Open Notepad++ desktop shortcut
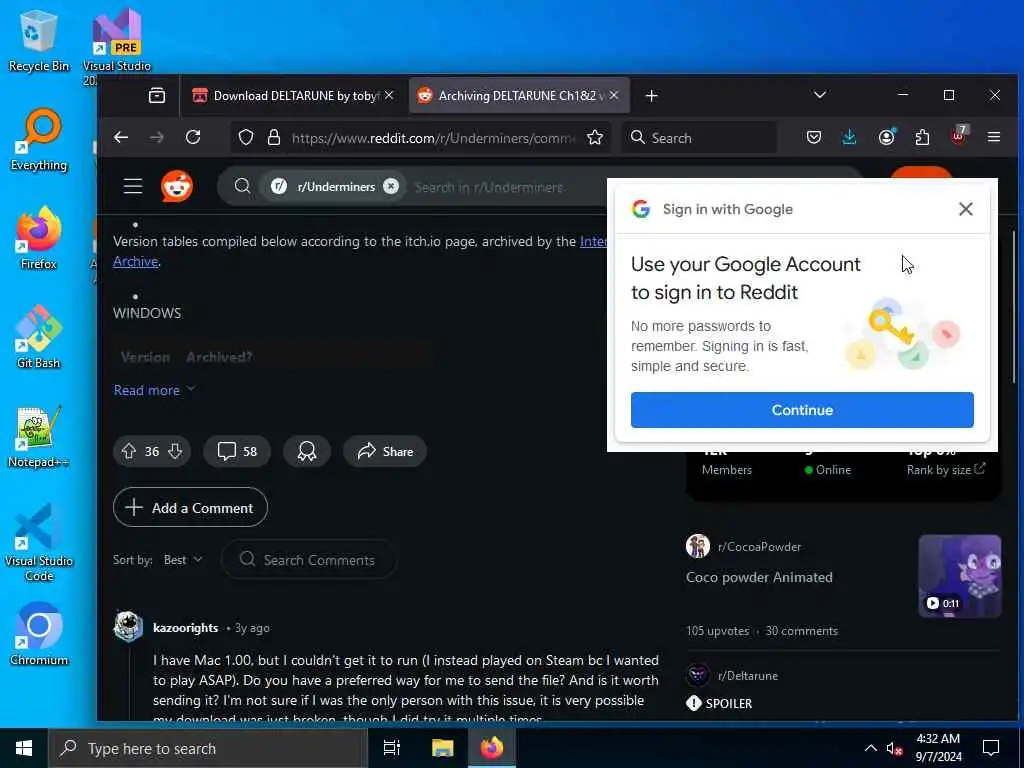The height and width of the screenshot is (768, 1024). click(39, 436)
